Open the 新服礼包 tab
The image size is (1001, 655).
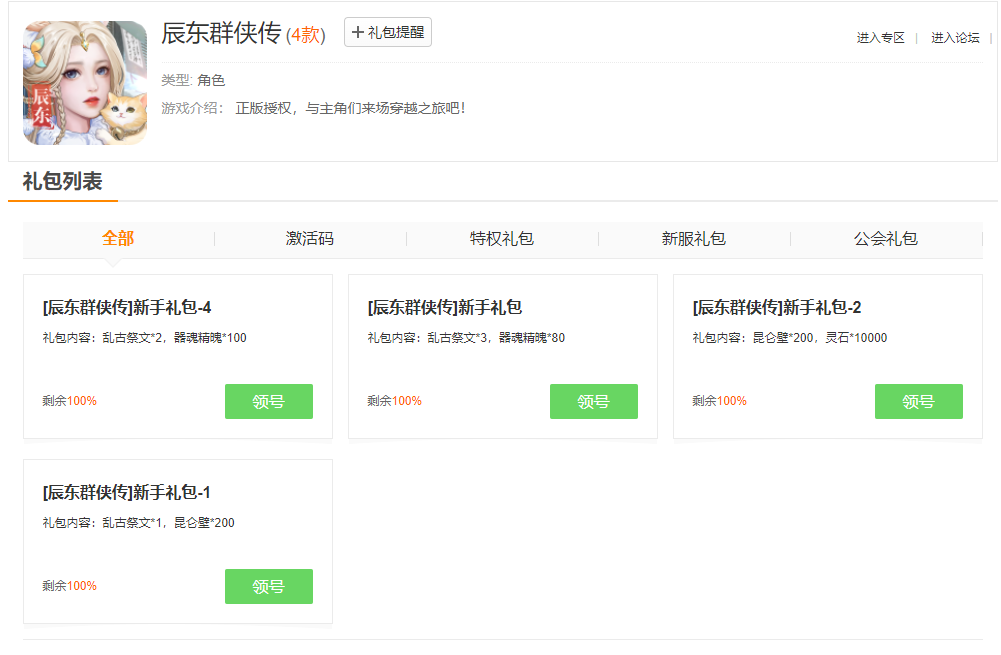[694, 239]
